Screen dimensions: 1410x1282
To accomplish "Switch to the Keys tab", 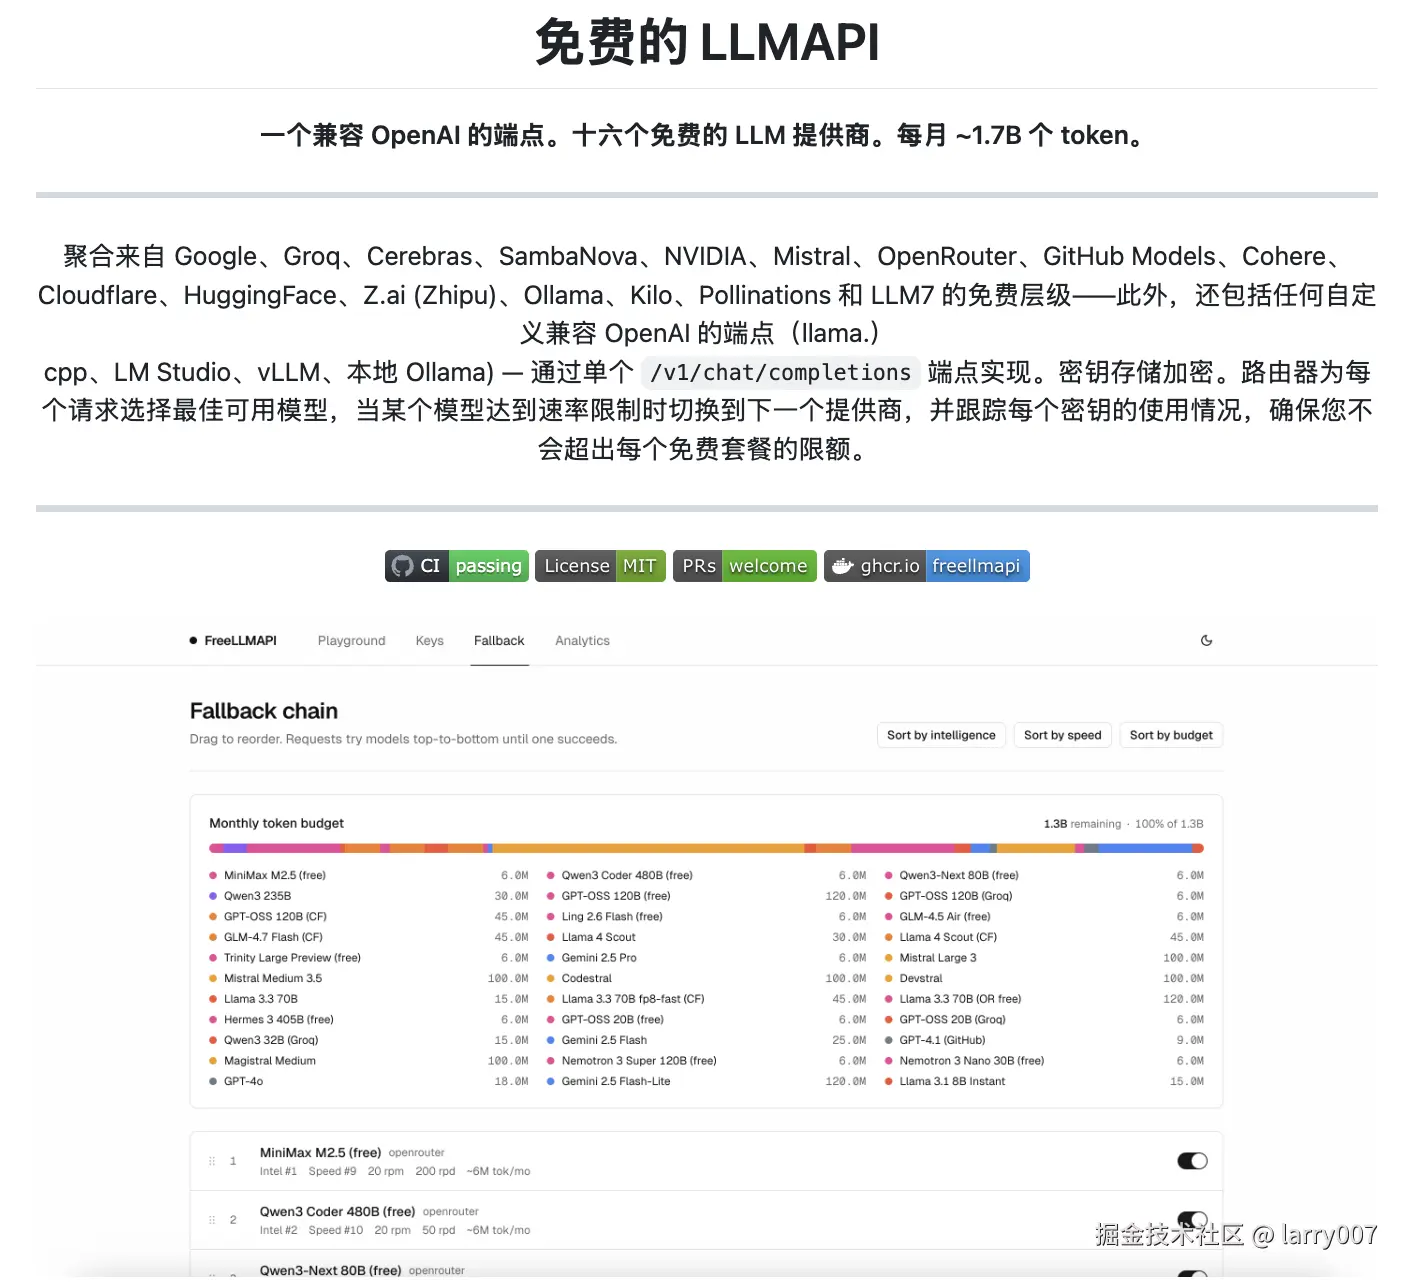I will pos(429,641).
